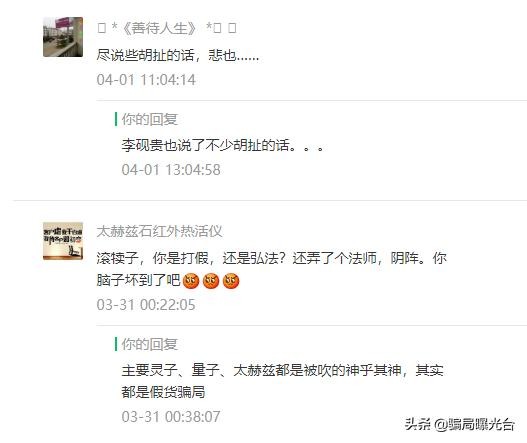Select the reply about 灵子、量子、太赫兹
The image size is (527, 443).
pyautogui.click(x=282, y=381)
